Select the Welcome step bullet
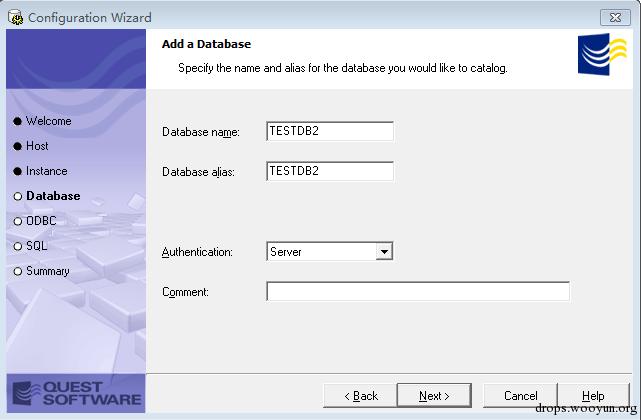The image size is (641, 420). [x=18, y=121]
